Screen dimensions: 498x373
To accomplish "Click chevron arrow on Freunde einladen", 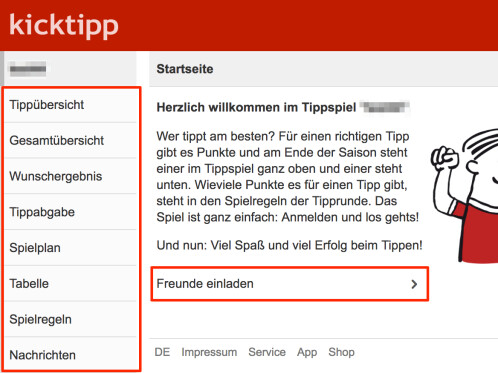I will pos(414,284).
